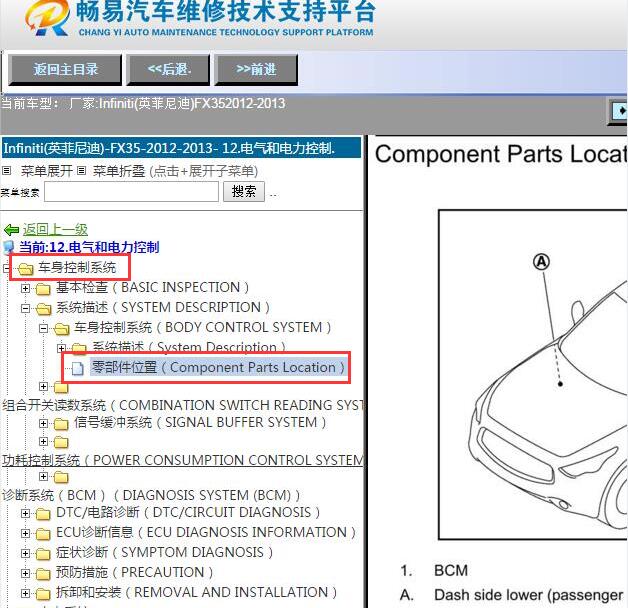The width and height of the screenshot is (628, 608).
Task: Click the 搜索 search button
Action: pyautogui.click(x=244, y=191)
